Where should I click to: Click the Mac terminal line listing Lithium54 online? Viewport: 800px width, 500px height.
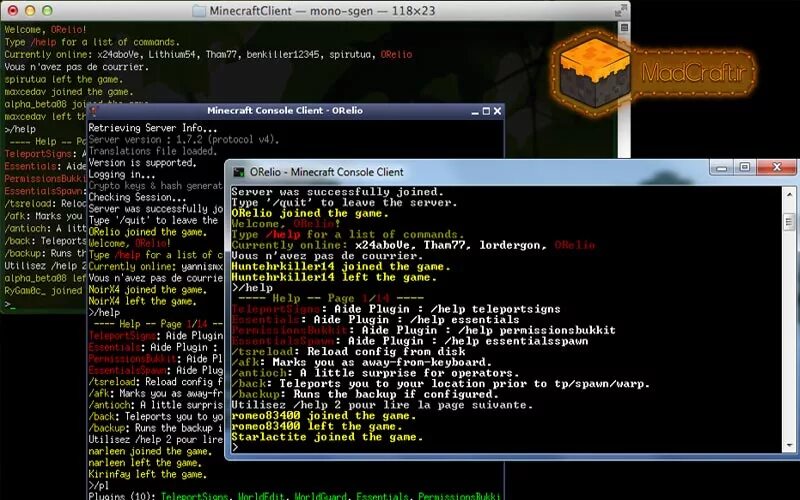tap(208, 54)
